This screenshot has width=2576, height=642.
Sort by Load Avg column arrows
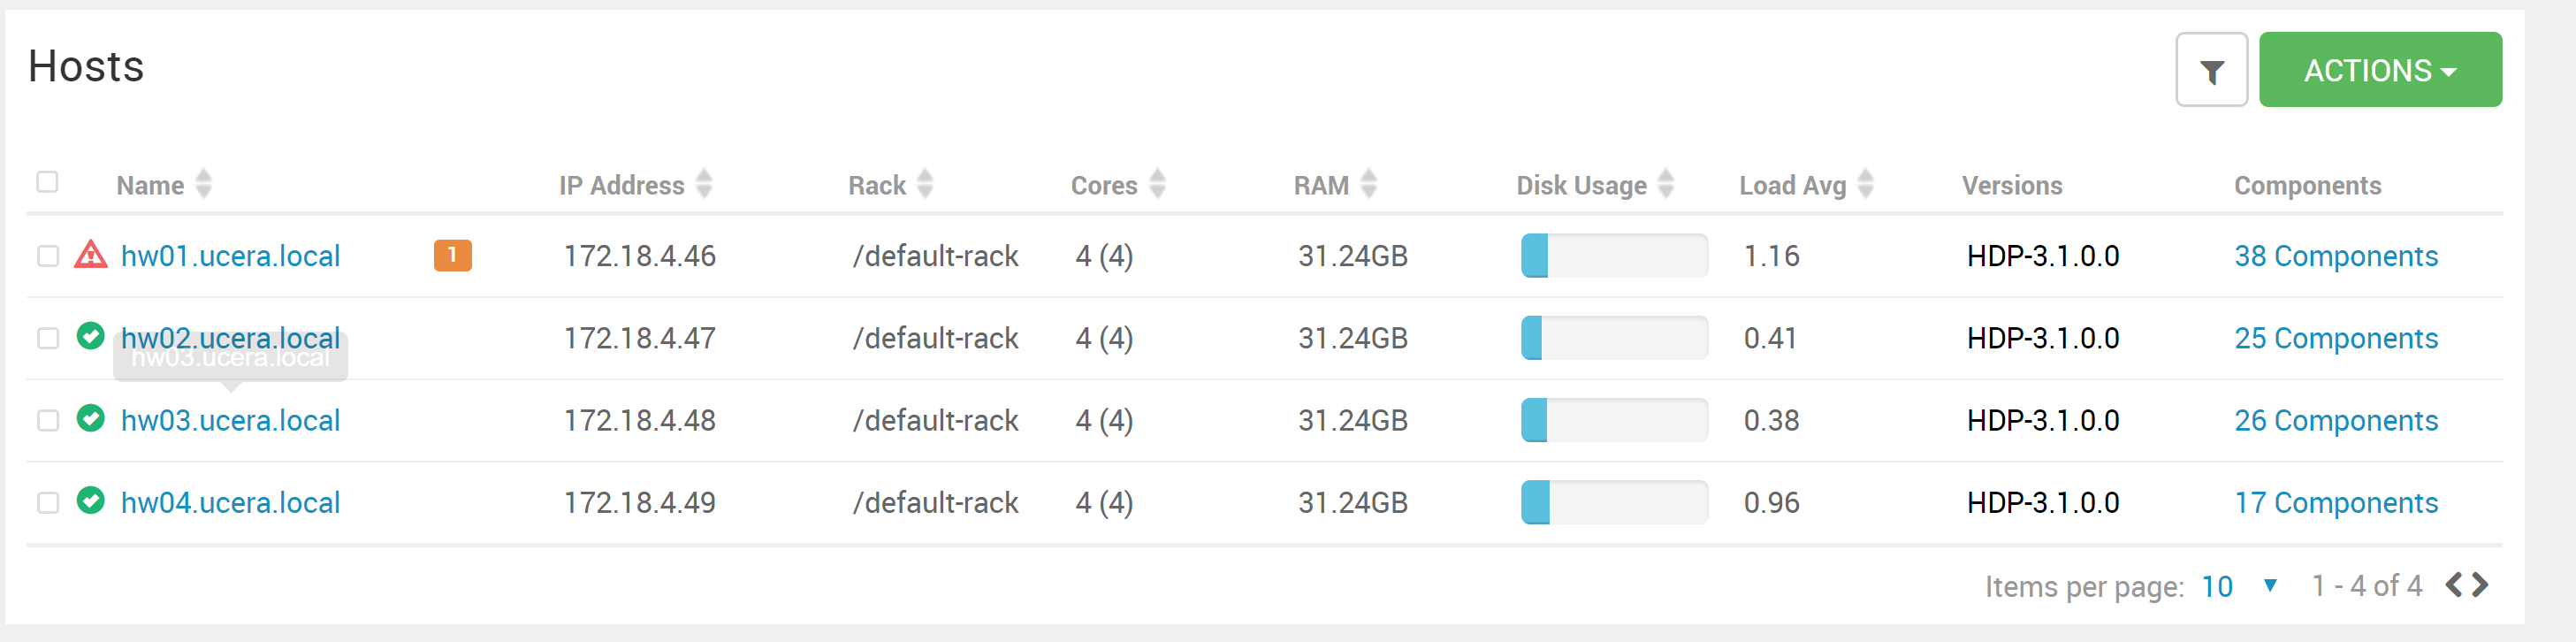click(x=1865, y=184)
